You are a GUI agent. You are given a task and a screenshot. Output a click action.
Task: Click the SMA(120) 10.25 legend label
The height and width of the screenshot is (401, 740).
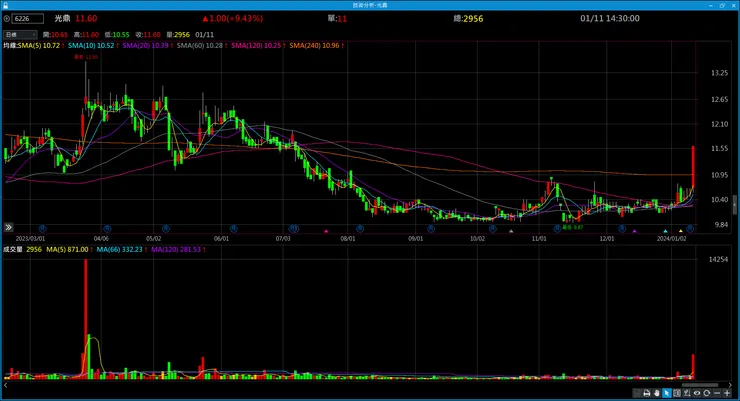pos(256,46)
